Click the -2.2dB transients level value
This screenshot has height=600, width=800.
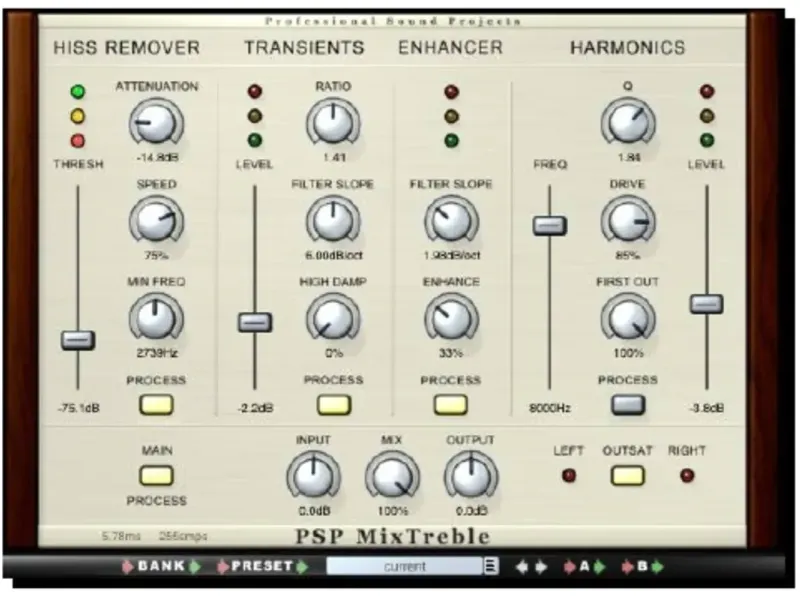point(255,408)
